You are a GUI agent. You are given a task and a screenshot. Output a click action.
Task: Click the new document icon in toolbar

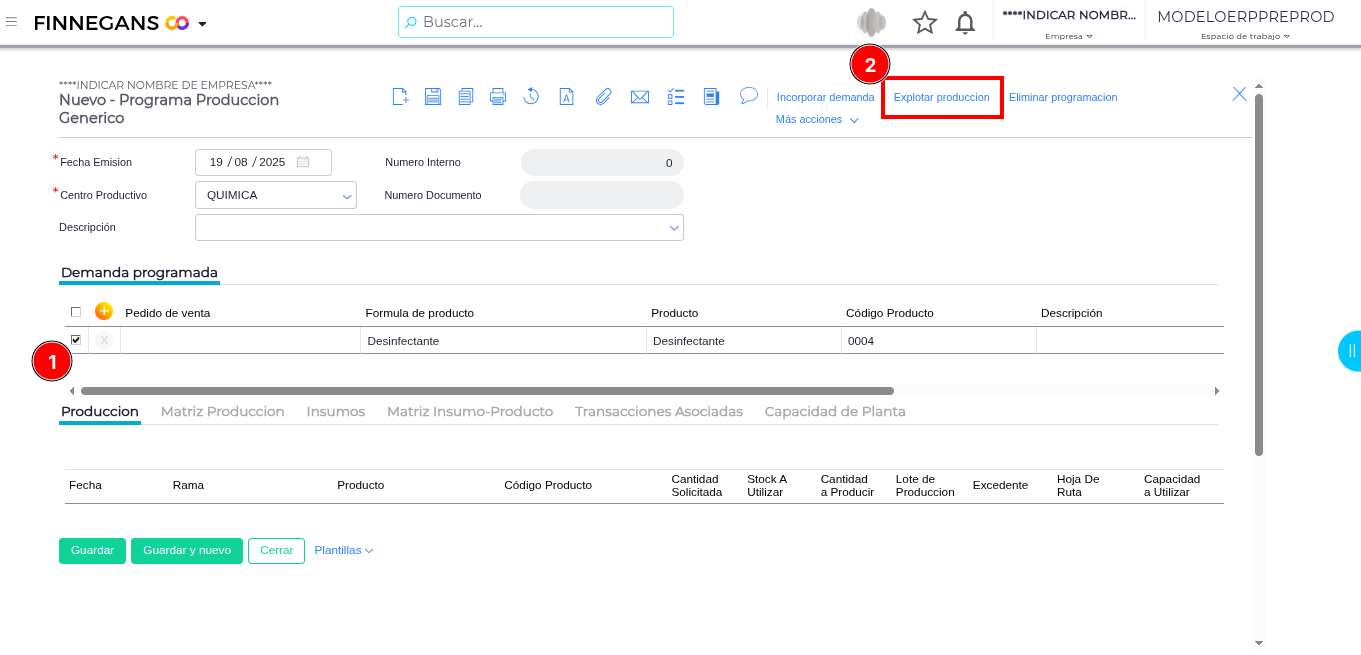(x=400, y=97)
